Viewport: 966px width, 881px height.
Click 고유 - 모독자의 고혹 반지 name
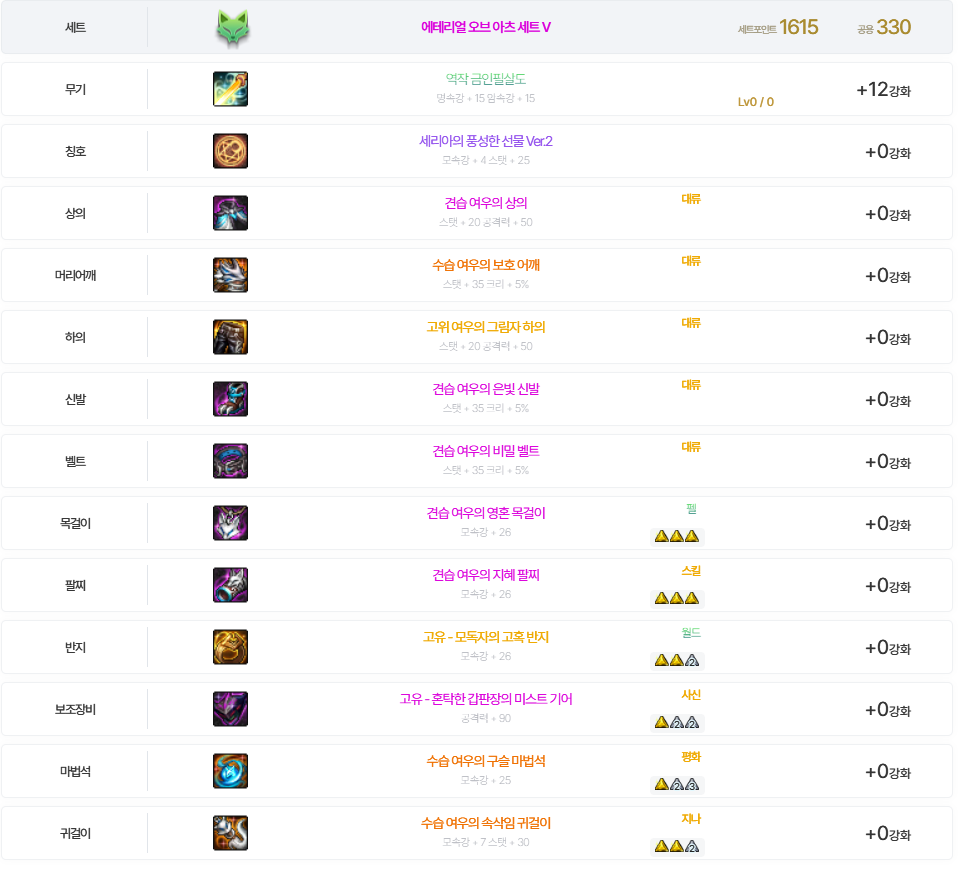485,637
